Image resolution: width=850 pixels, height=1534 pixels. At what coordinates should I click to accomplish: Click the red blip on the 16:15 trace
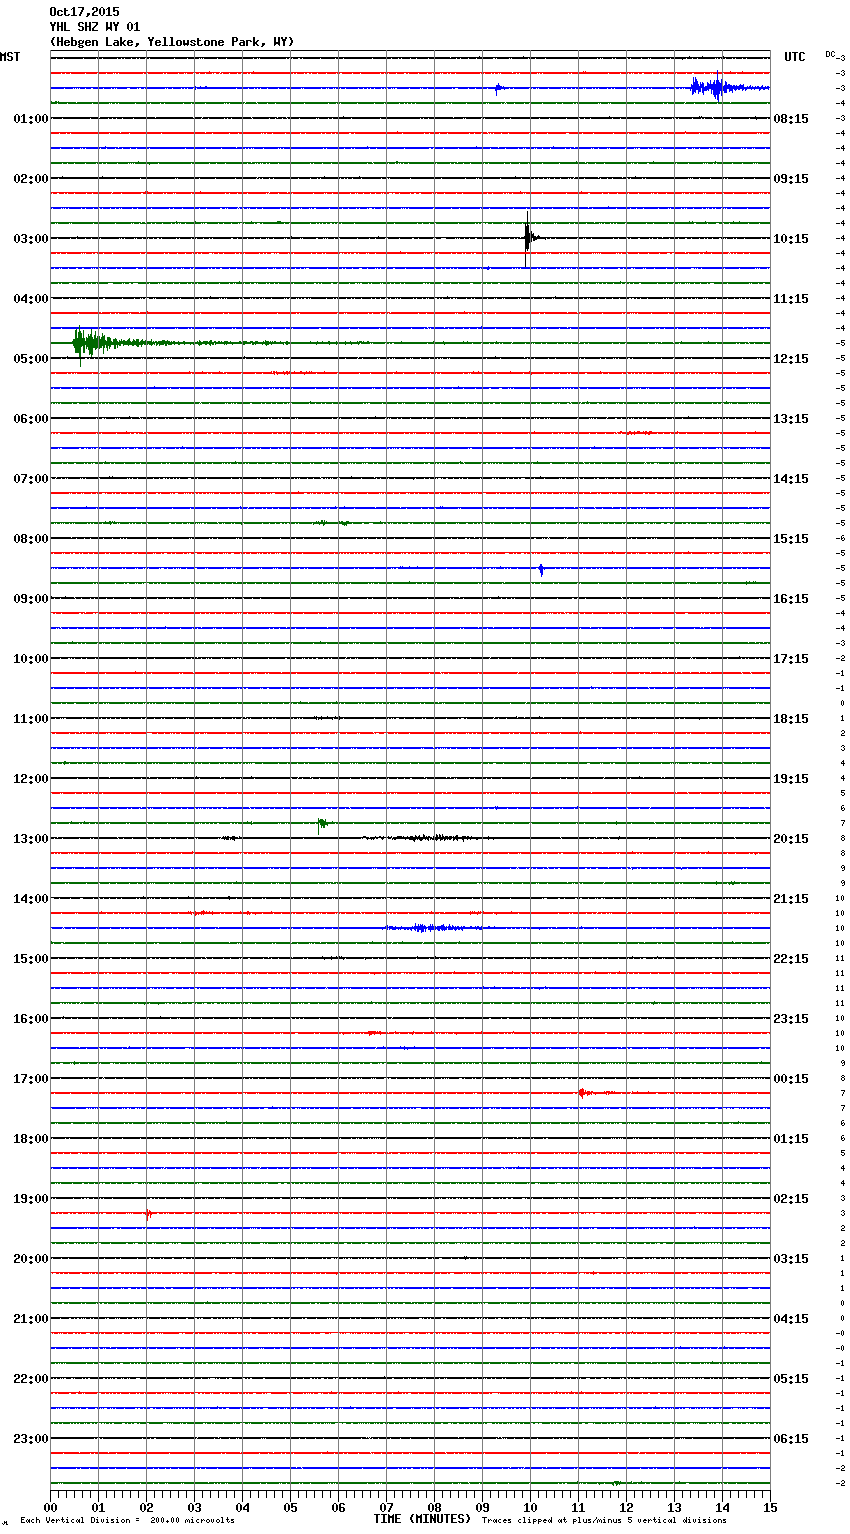tap(374, 1033)
